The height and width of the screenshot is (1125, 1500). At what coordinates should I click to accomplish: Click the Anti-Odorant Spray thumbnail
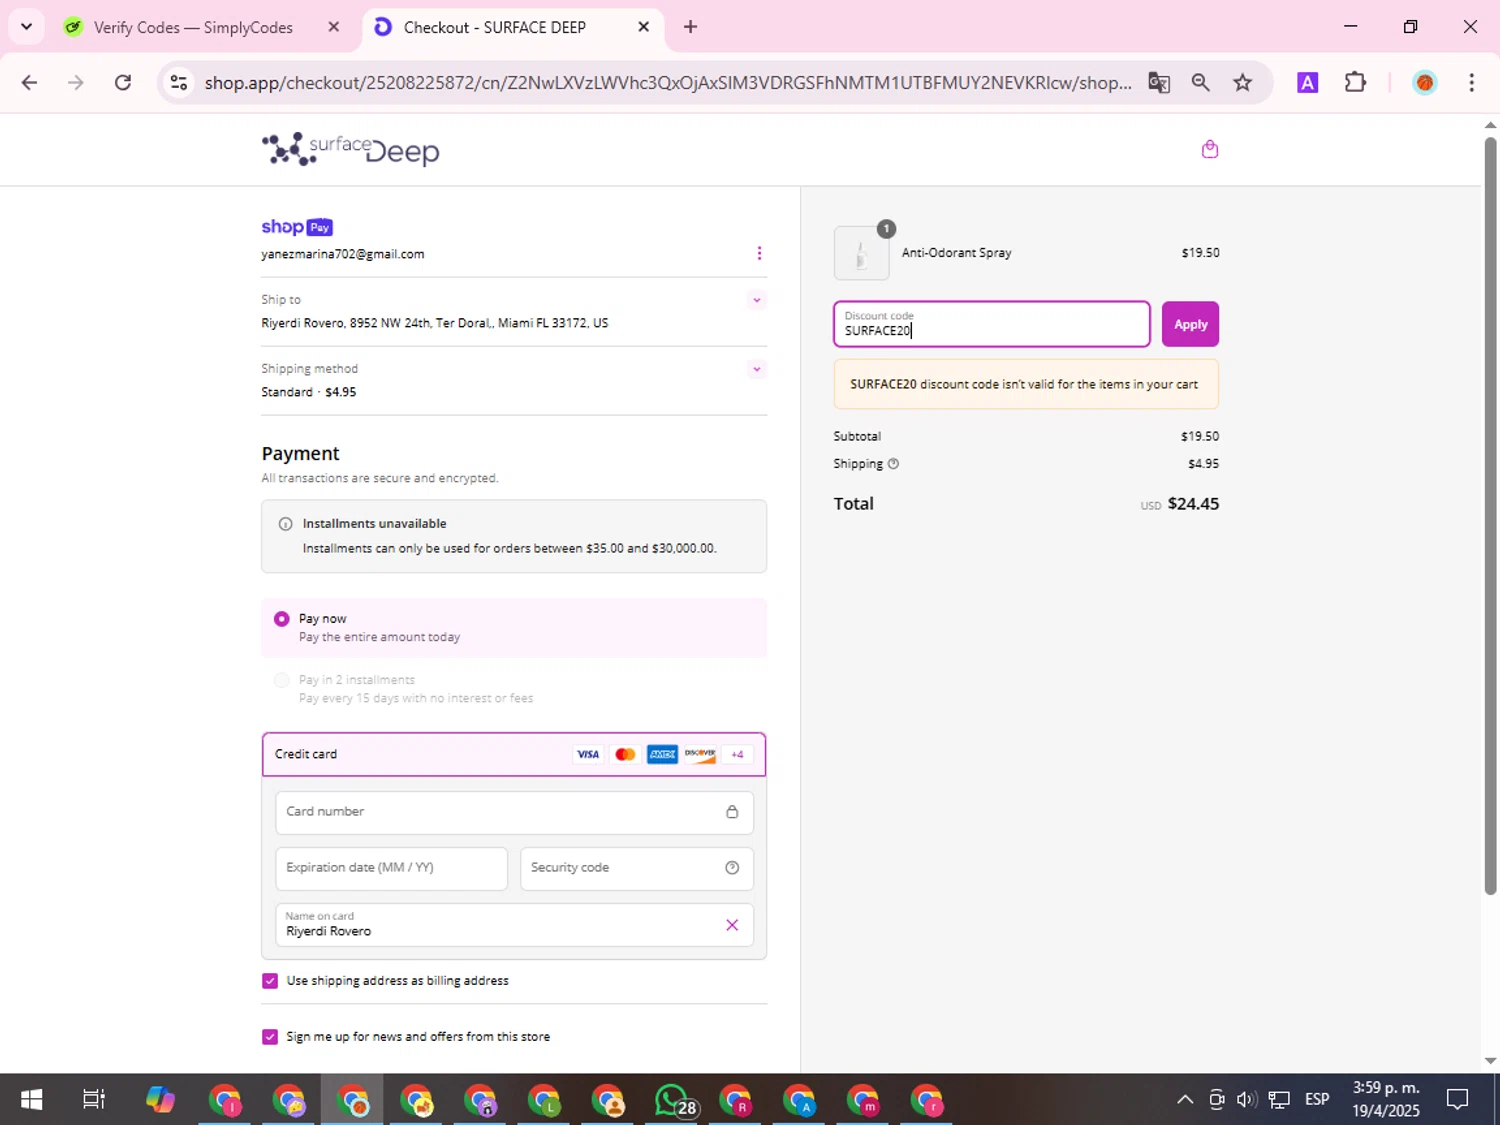click(x=861, y=253)
